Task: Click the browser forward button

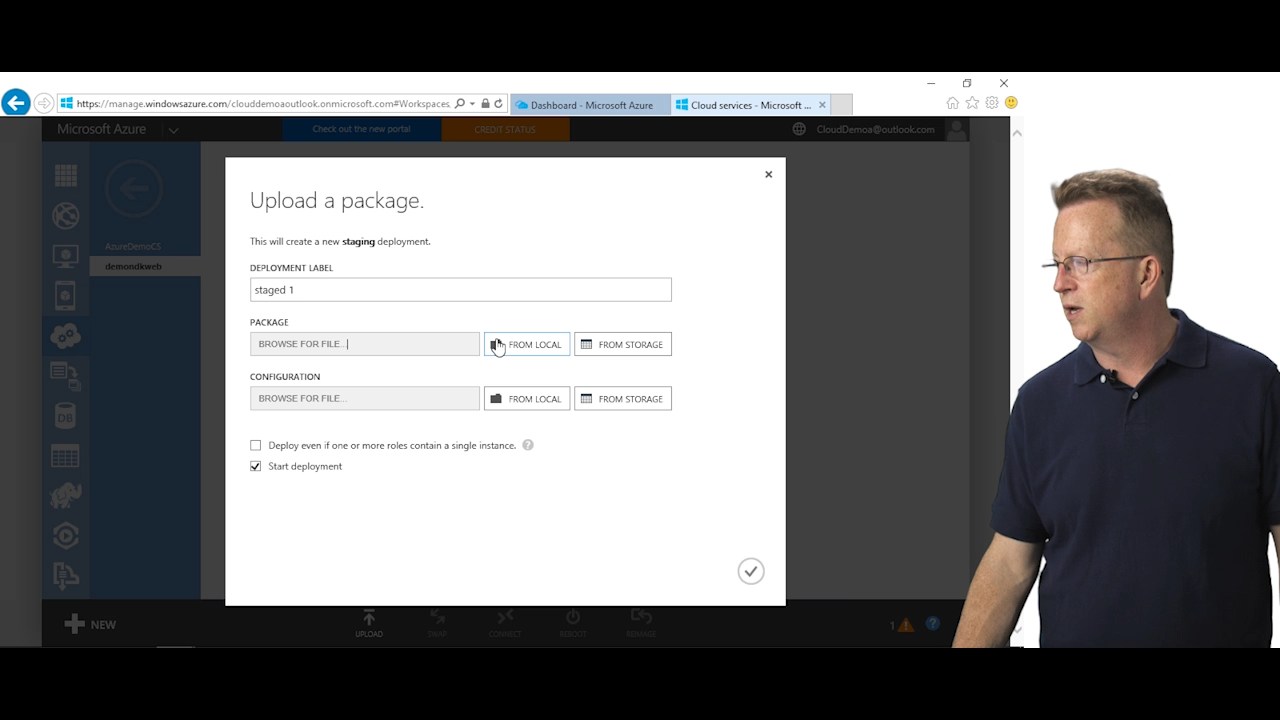Action: pos(44,103)
